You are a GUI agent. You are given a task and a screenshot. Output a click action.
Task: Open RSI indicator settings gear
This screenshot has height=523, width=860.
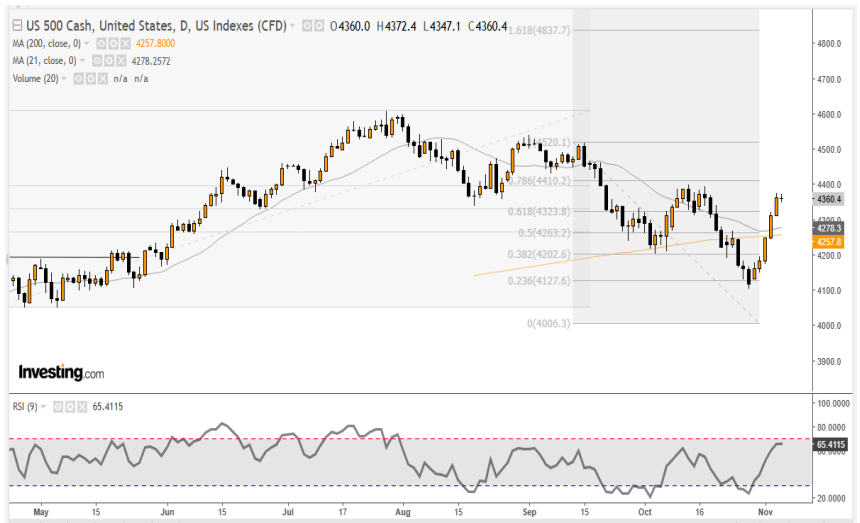click(70, 407)
